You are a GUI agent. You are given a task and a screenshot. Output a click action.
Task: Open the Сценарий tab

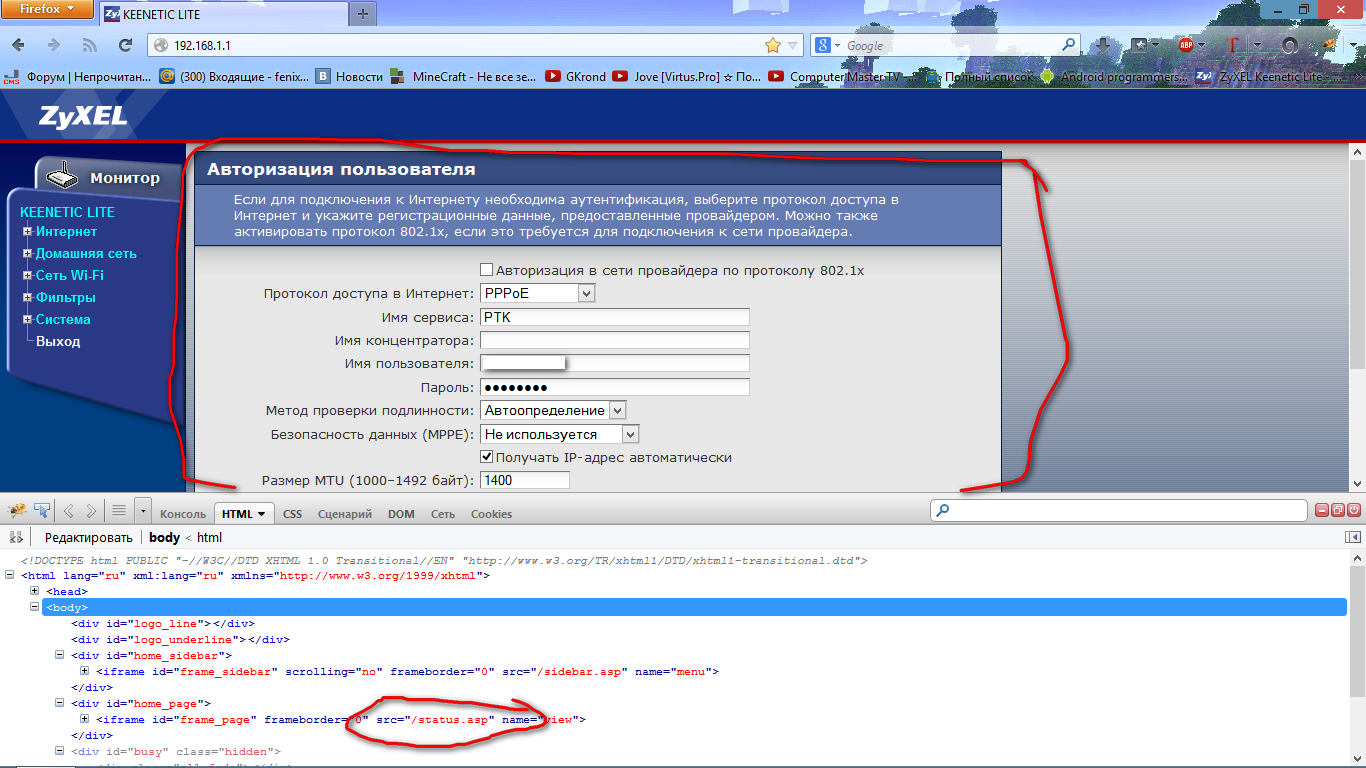coord(345,514)
